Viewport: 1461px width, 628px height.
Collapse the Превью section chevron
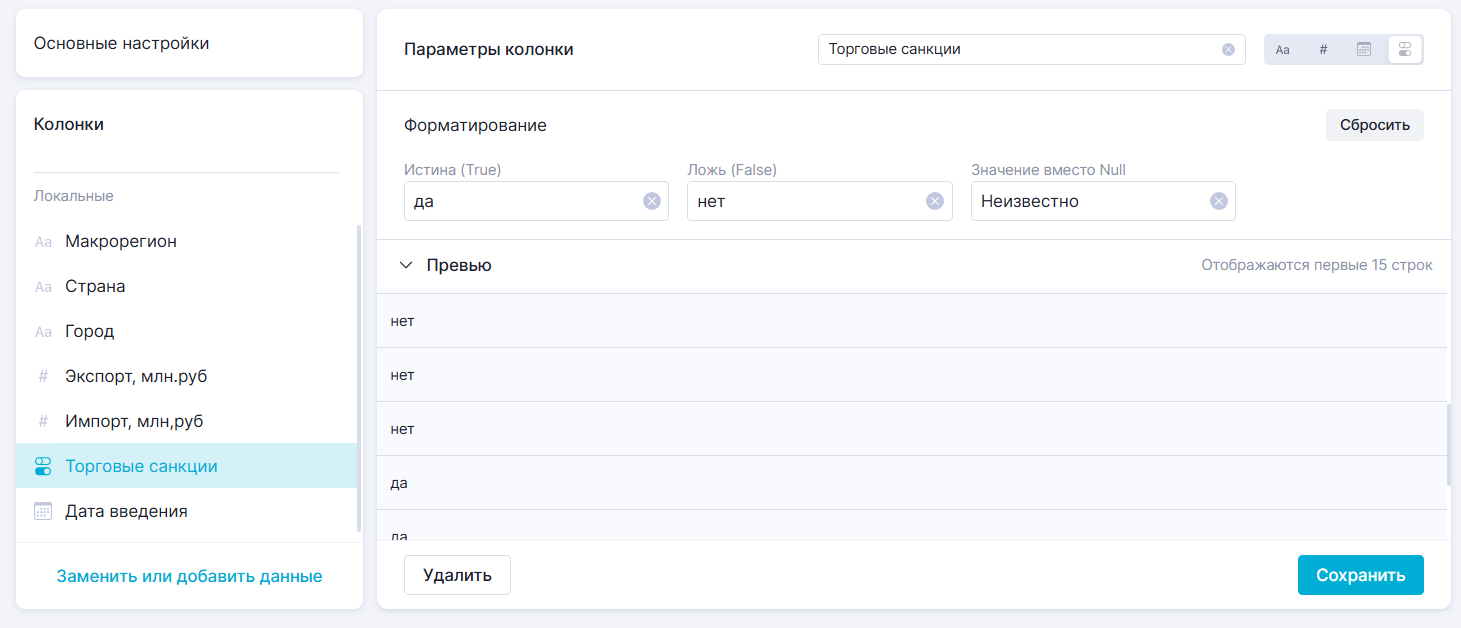pyautogui.click(x=406, y=266)
